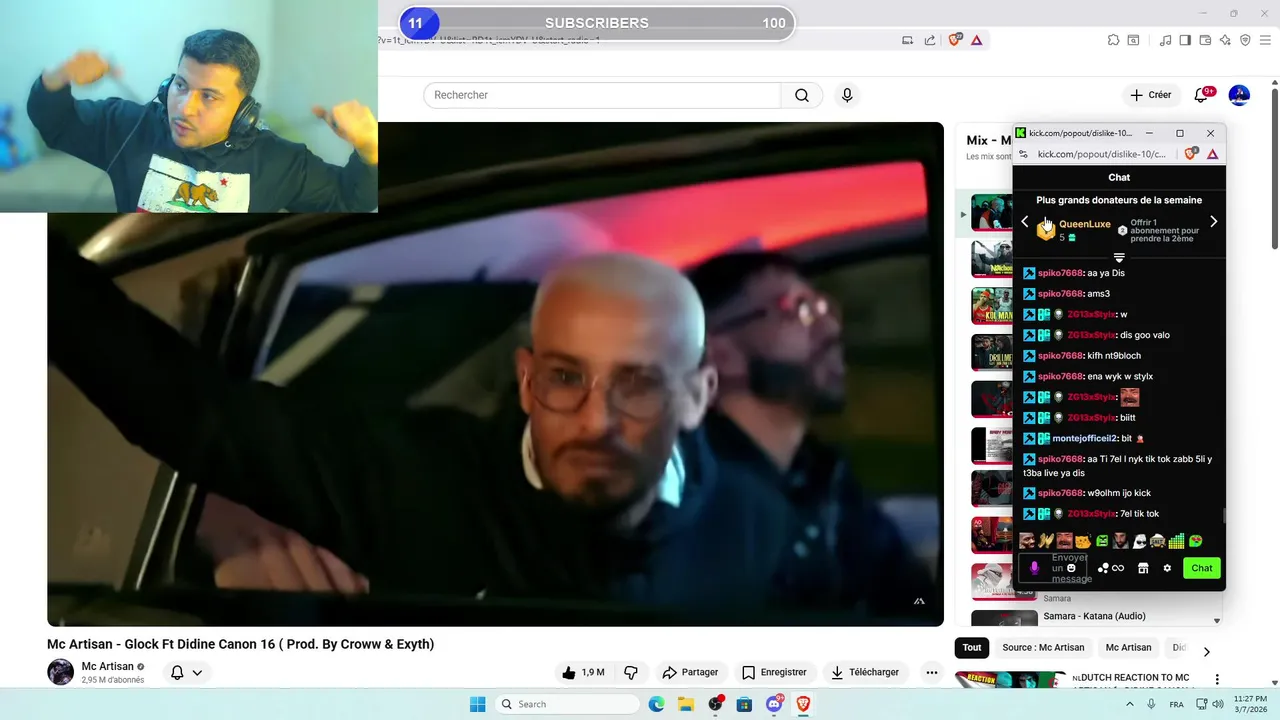Open Kick chat settings gear icon
The image size is (1280, 720).
tap(1167, 568)
